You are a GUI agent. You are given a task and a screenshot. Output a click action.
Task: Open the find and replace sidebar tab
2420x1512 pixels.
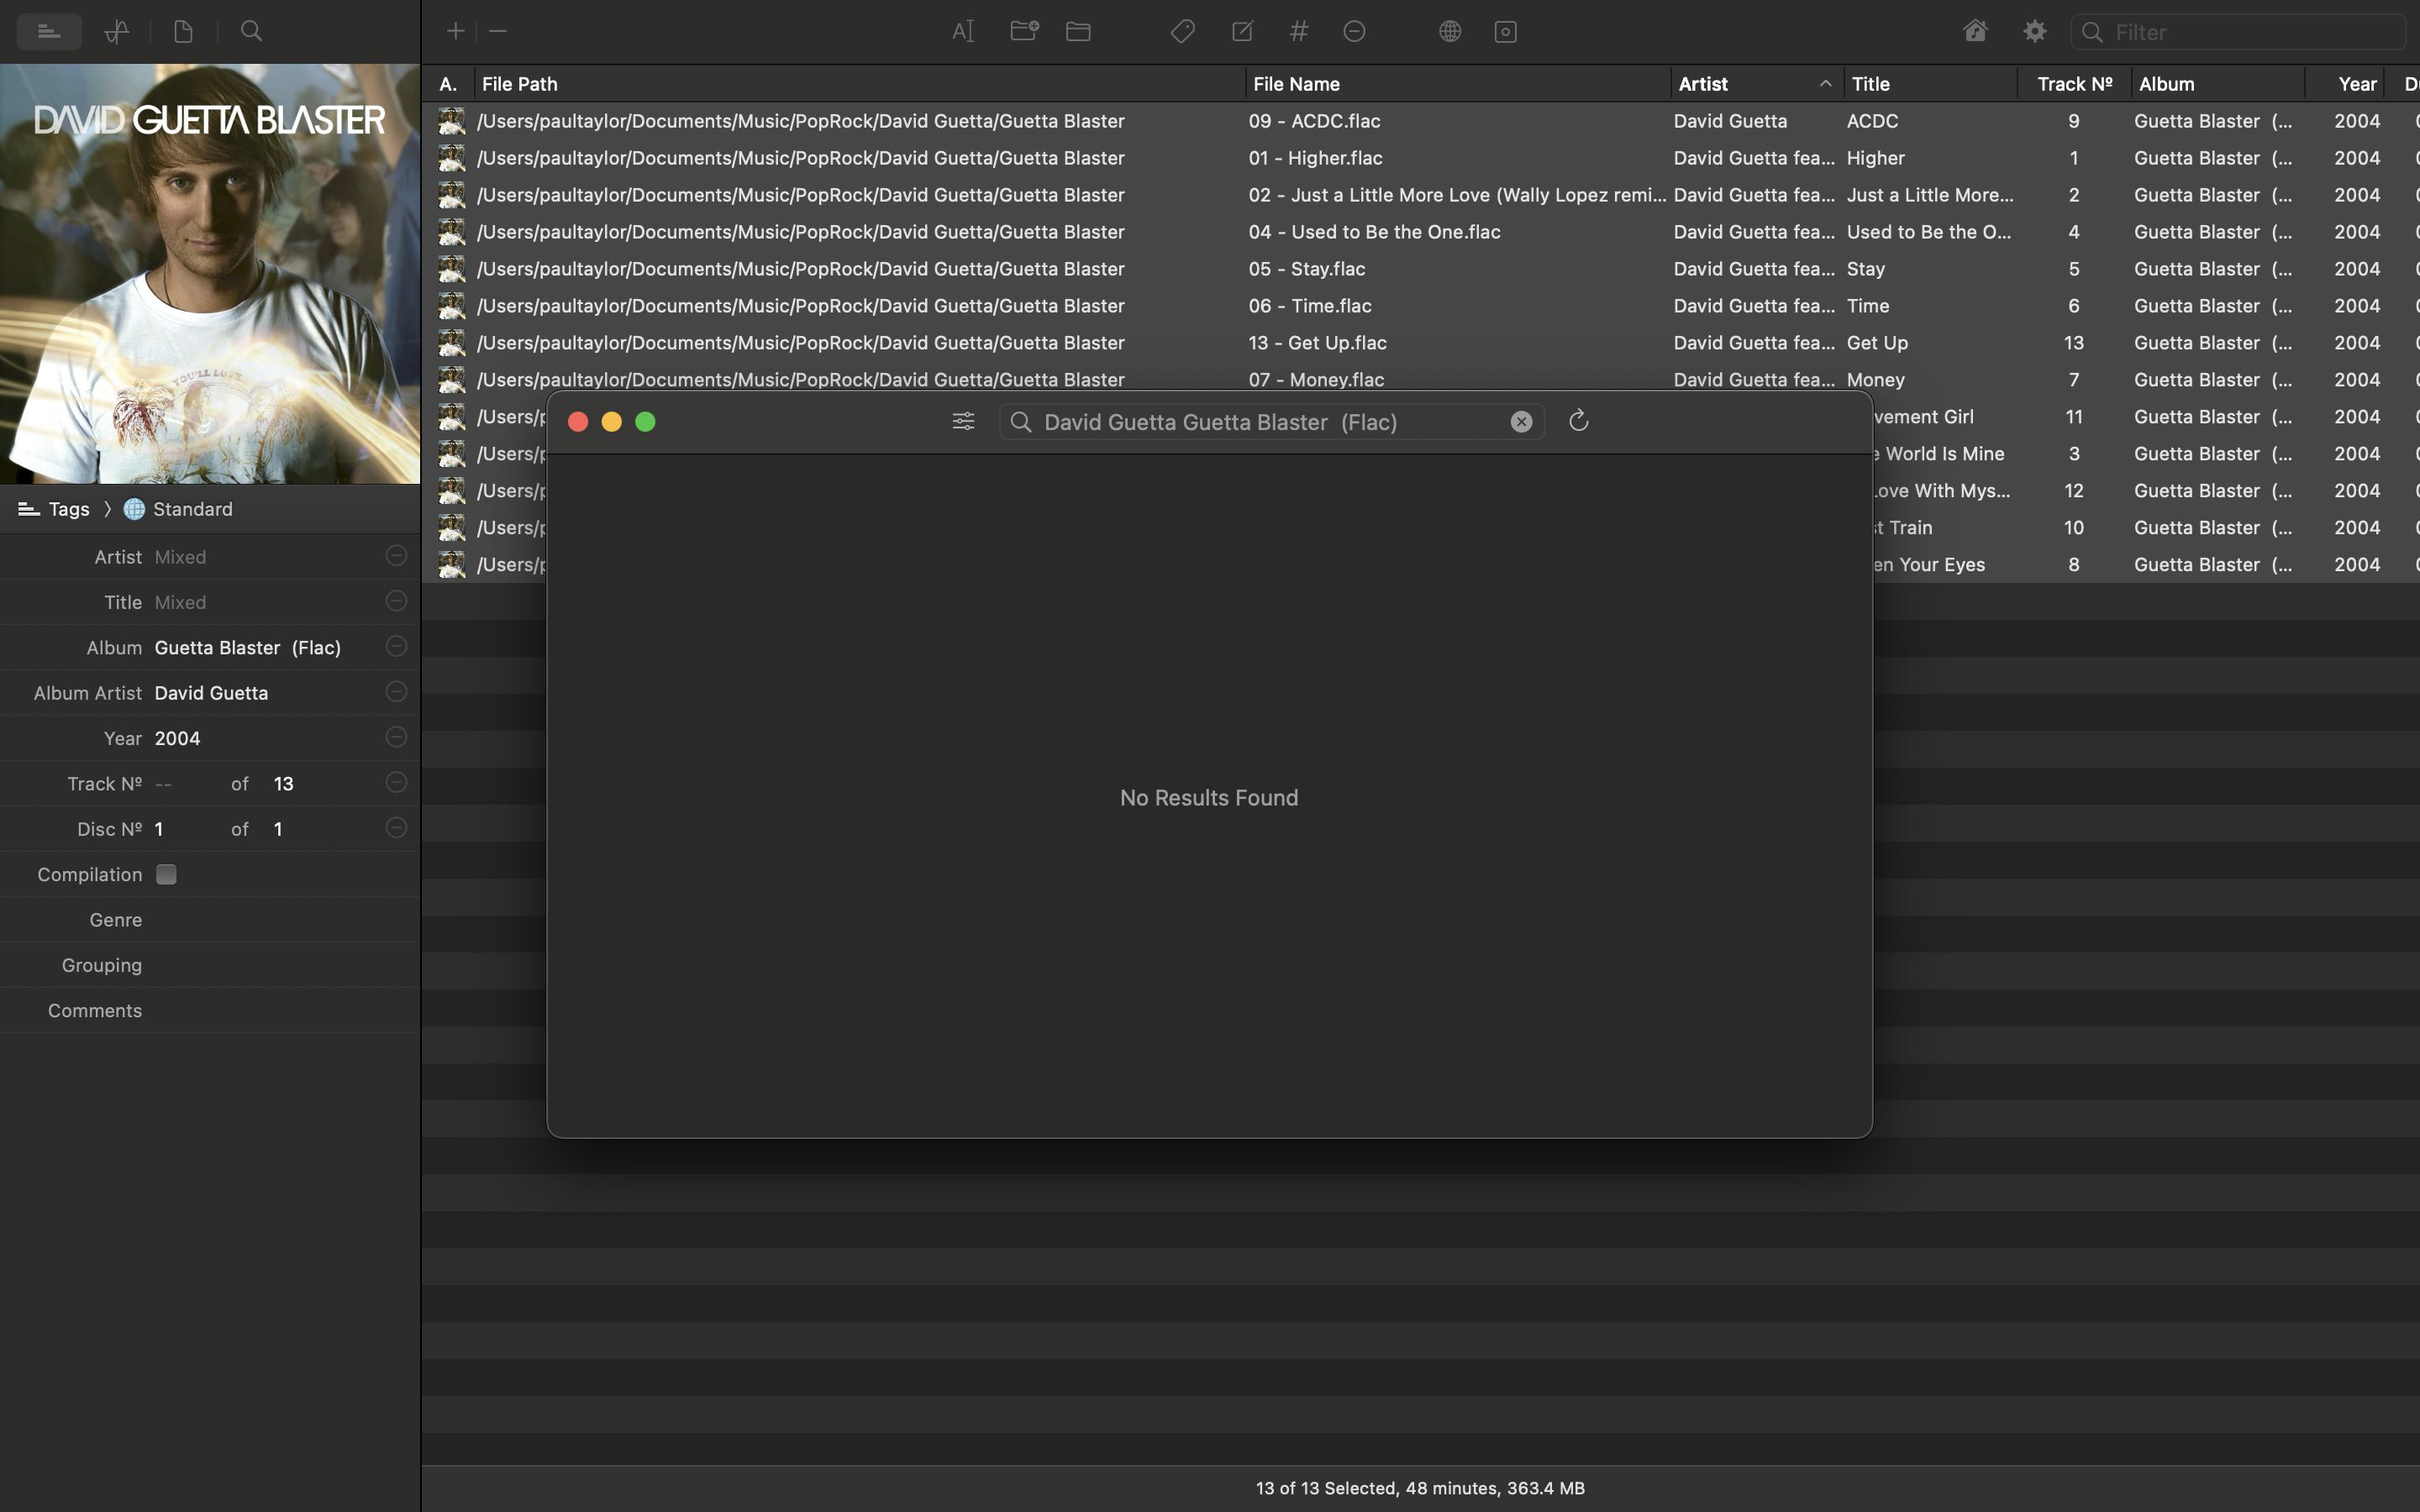click(x=251, y=31)
